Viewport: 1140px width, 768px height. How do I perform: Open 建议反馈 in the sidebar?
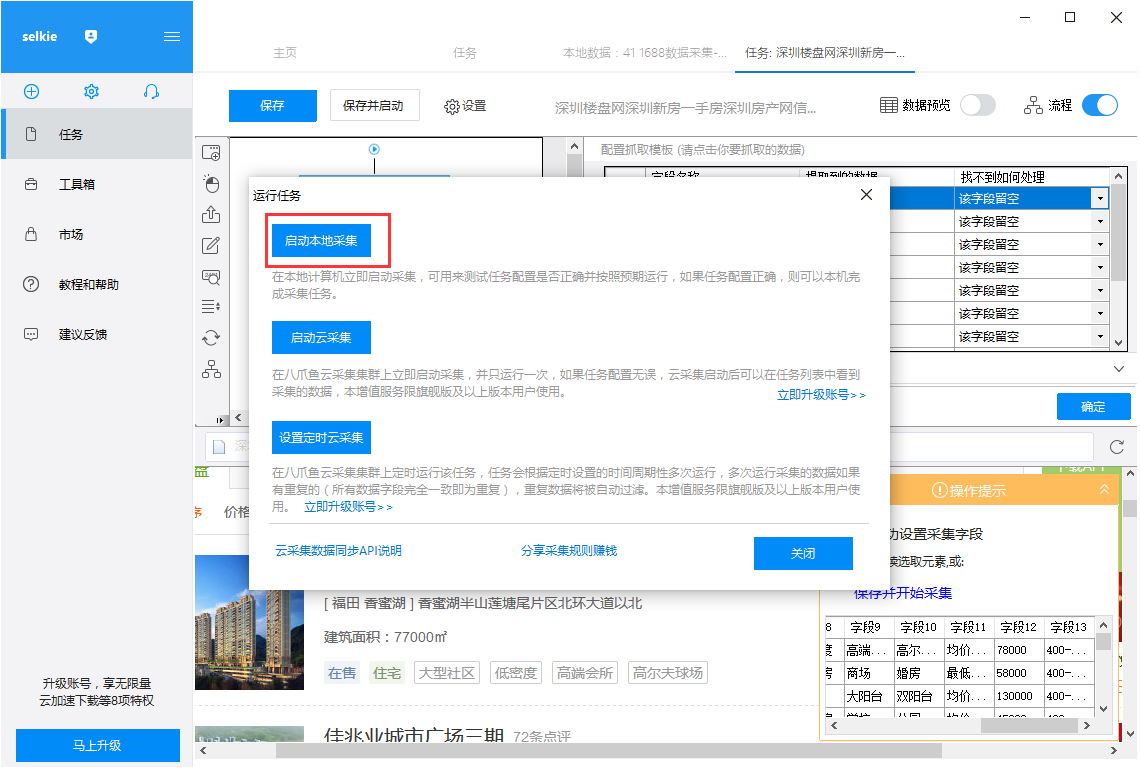click(97, 335)
